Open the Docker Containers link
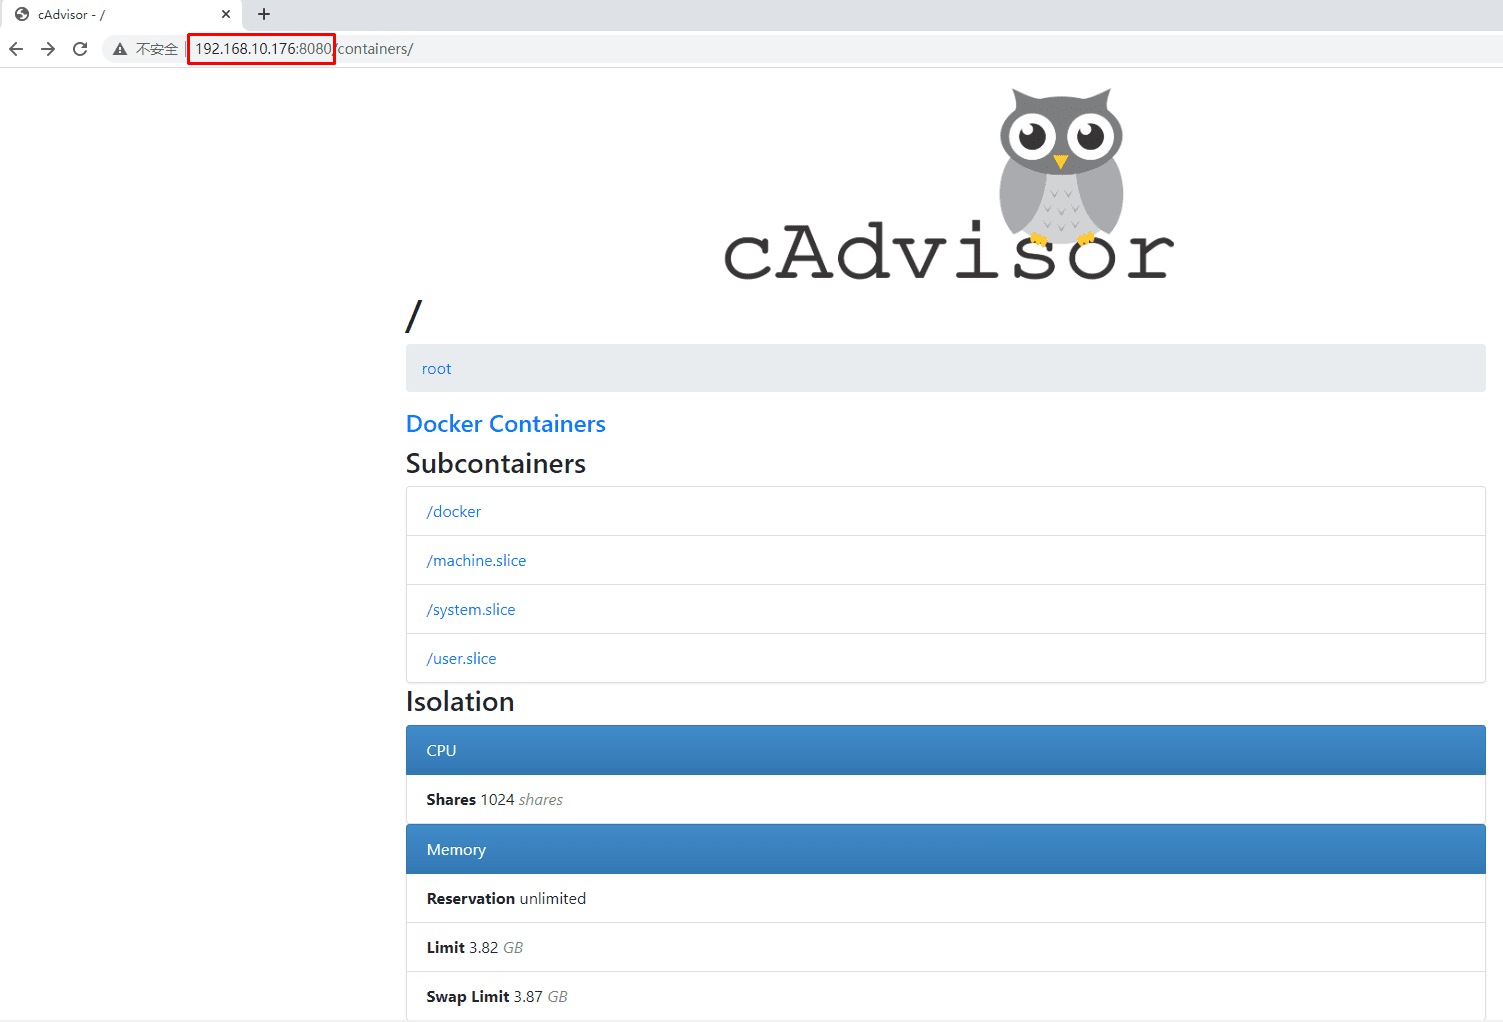 click(x=506, y=424)
